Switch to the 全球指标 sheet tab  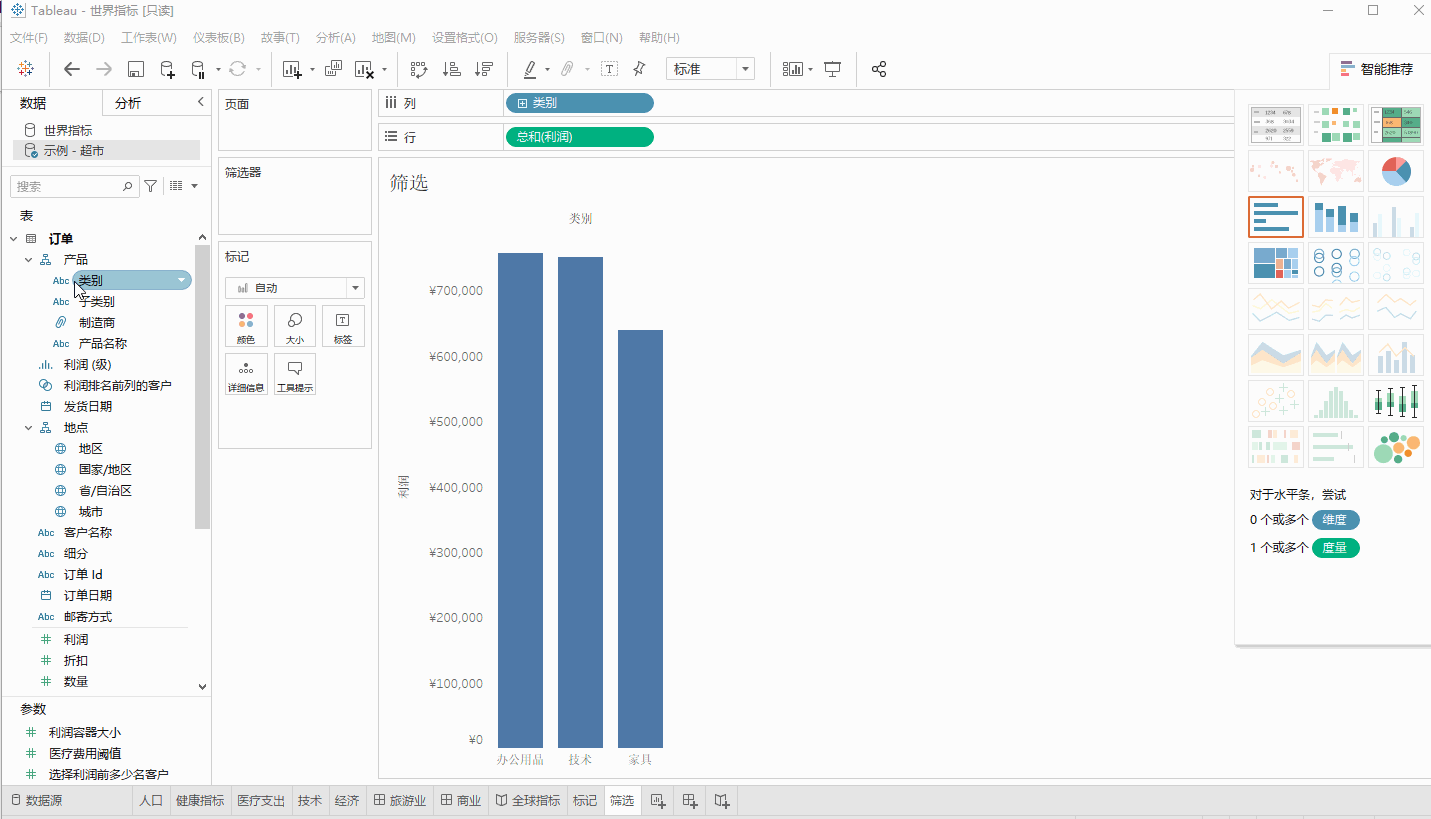(528, 801)
